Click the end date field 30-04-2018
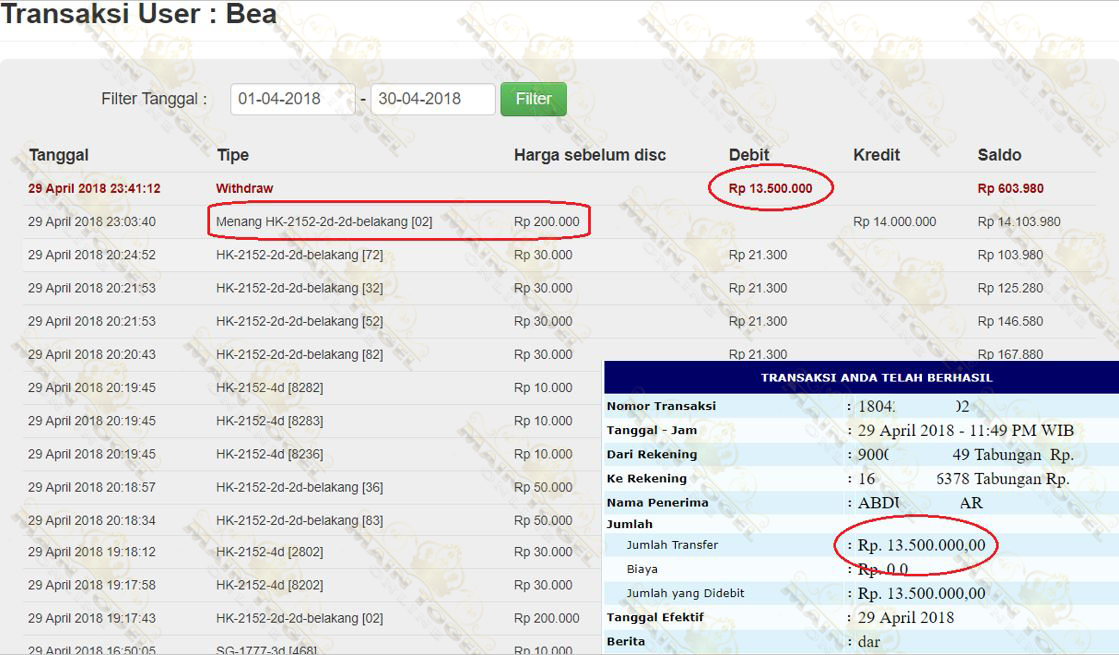The width and height of the screenshot is (1119, 655). point(432,99)
